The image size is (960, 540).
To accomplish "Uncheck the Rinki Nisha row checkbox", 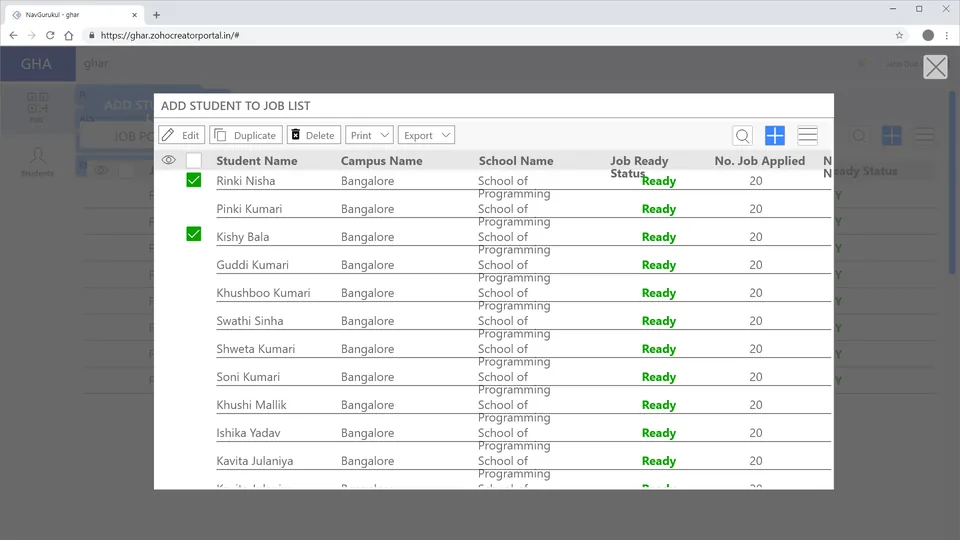I will pyautogui.click(x=193, y=180).
